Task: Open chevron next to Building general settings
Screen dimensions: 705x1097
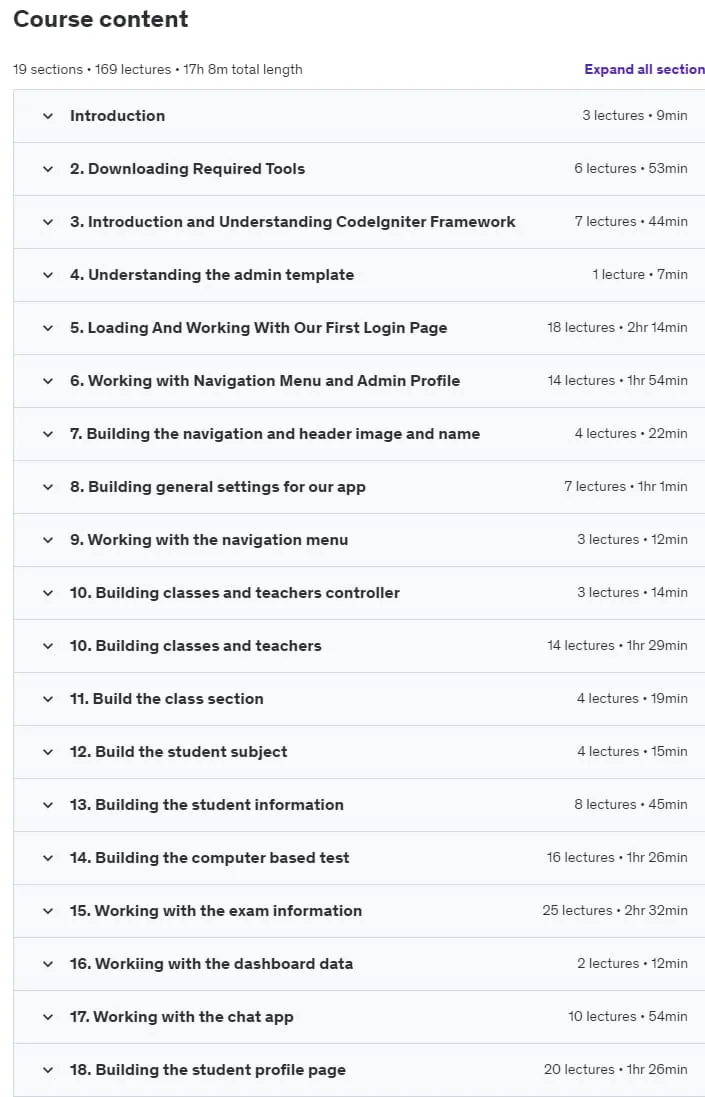Action: pos(48,487)
